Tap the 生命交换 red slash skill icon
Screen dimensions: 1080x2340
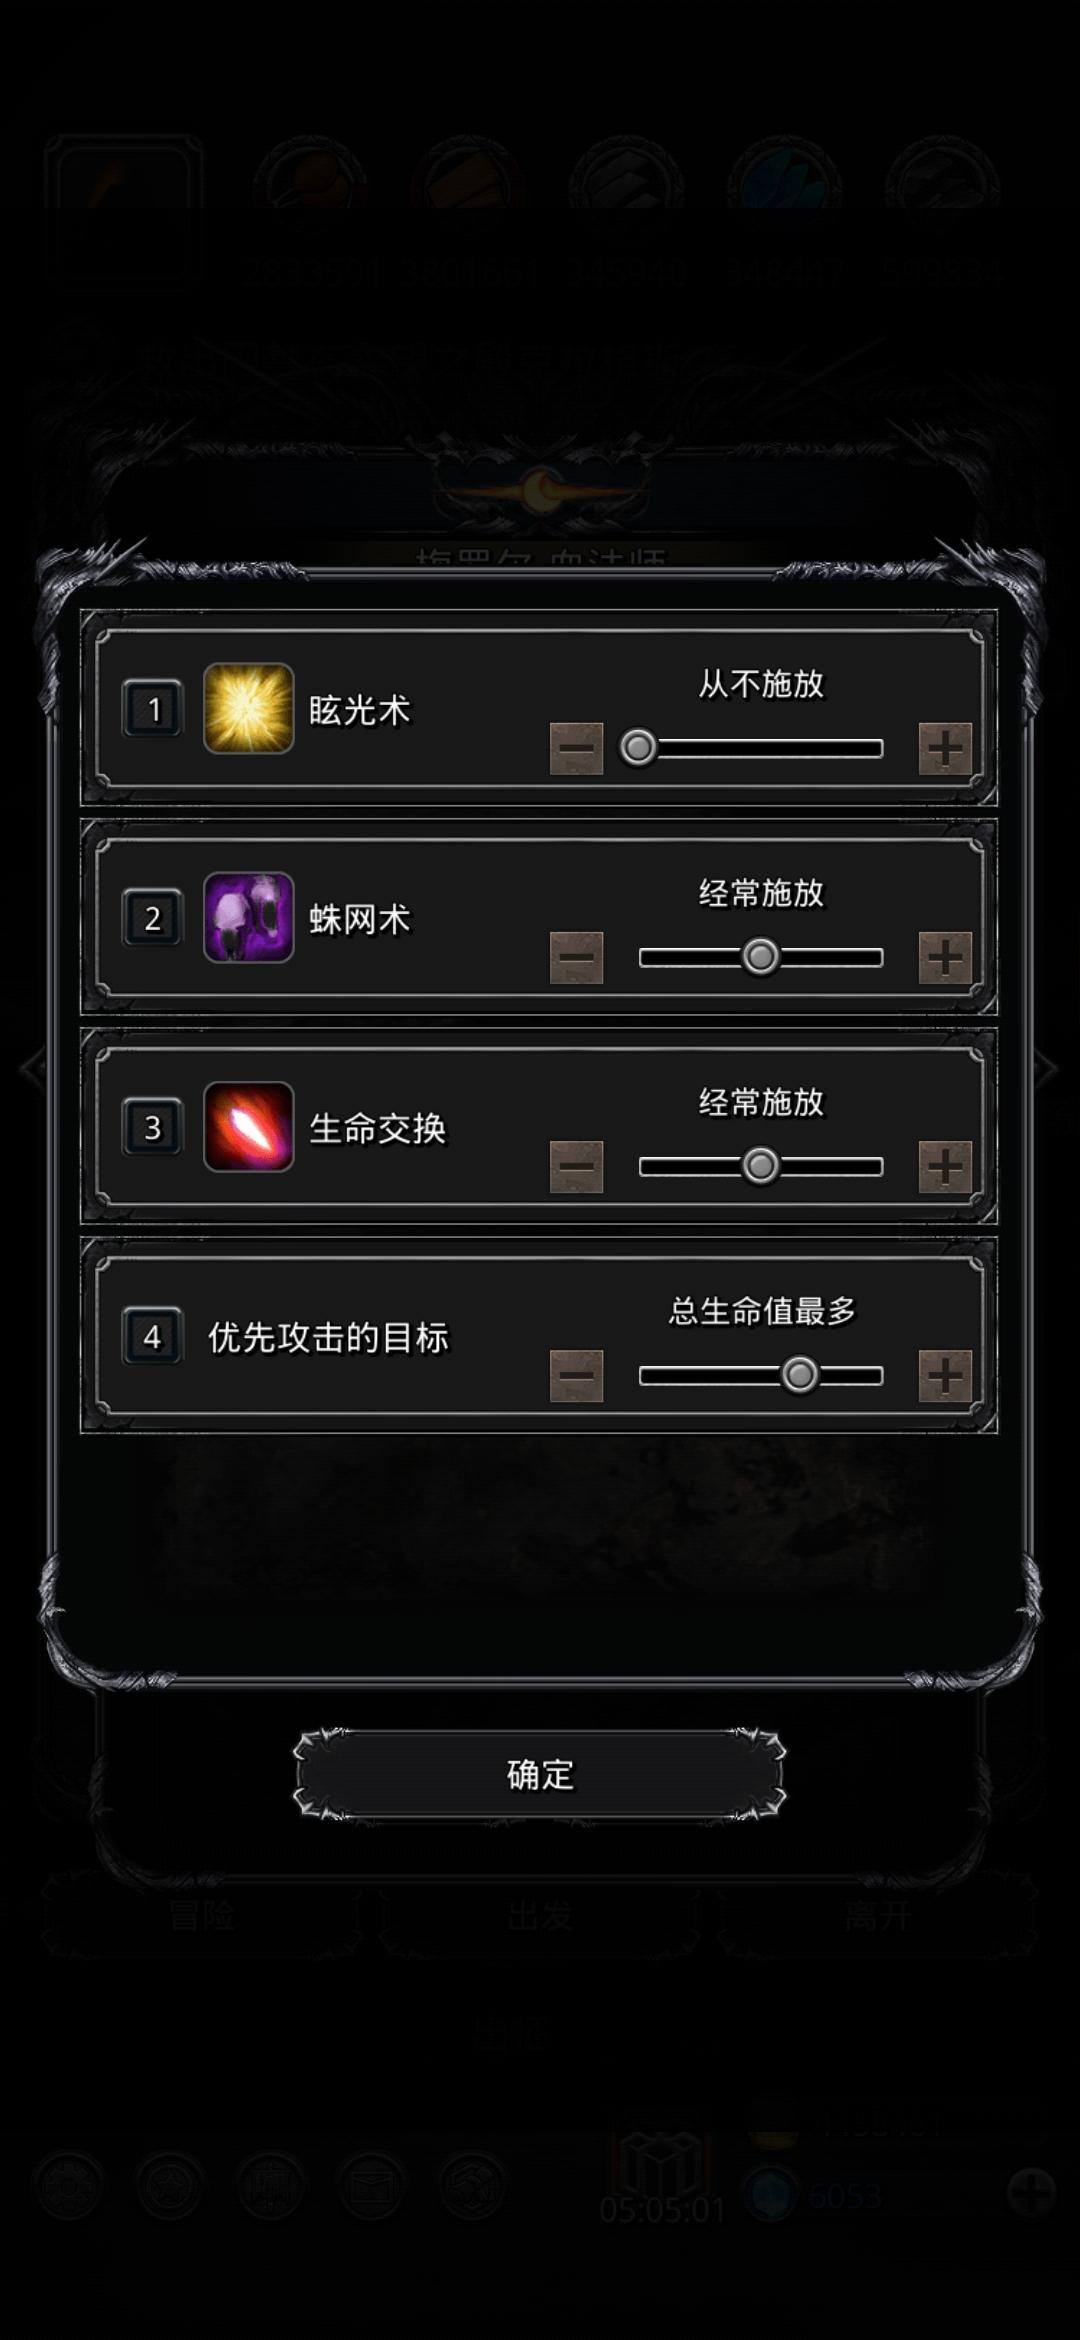pos(248,1126)
